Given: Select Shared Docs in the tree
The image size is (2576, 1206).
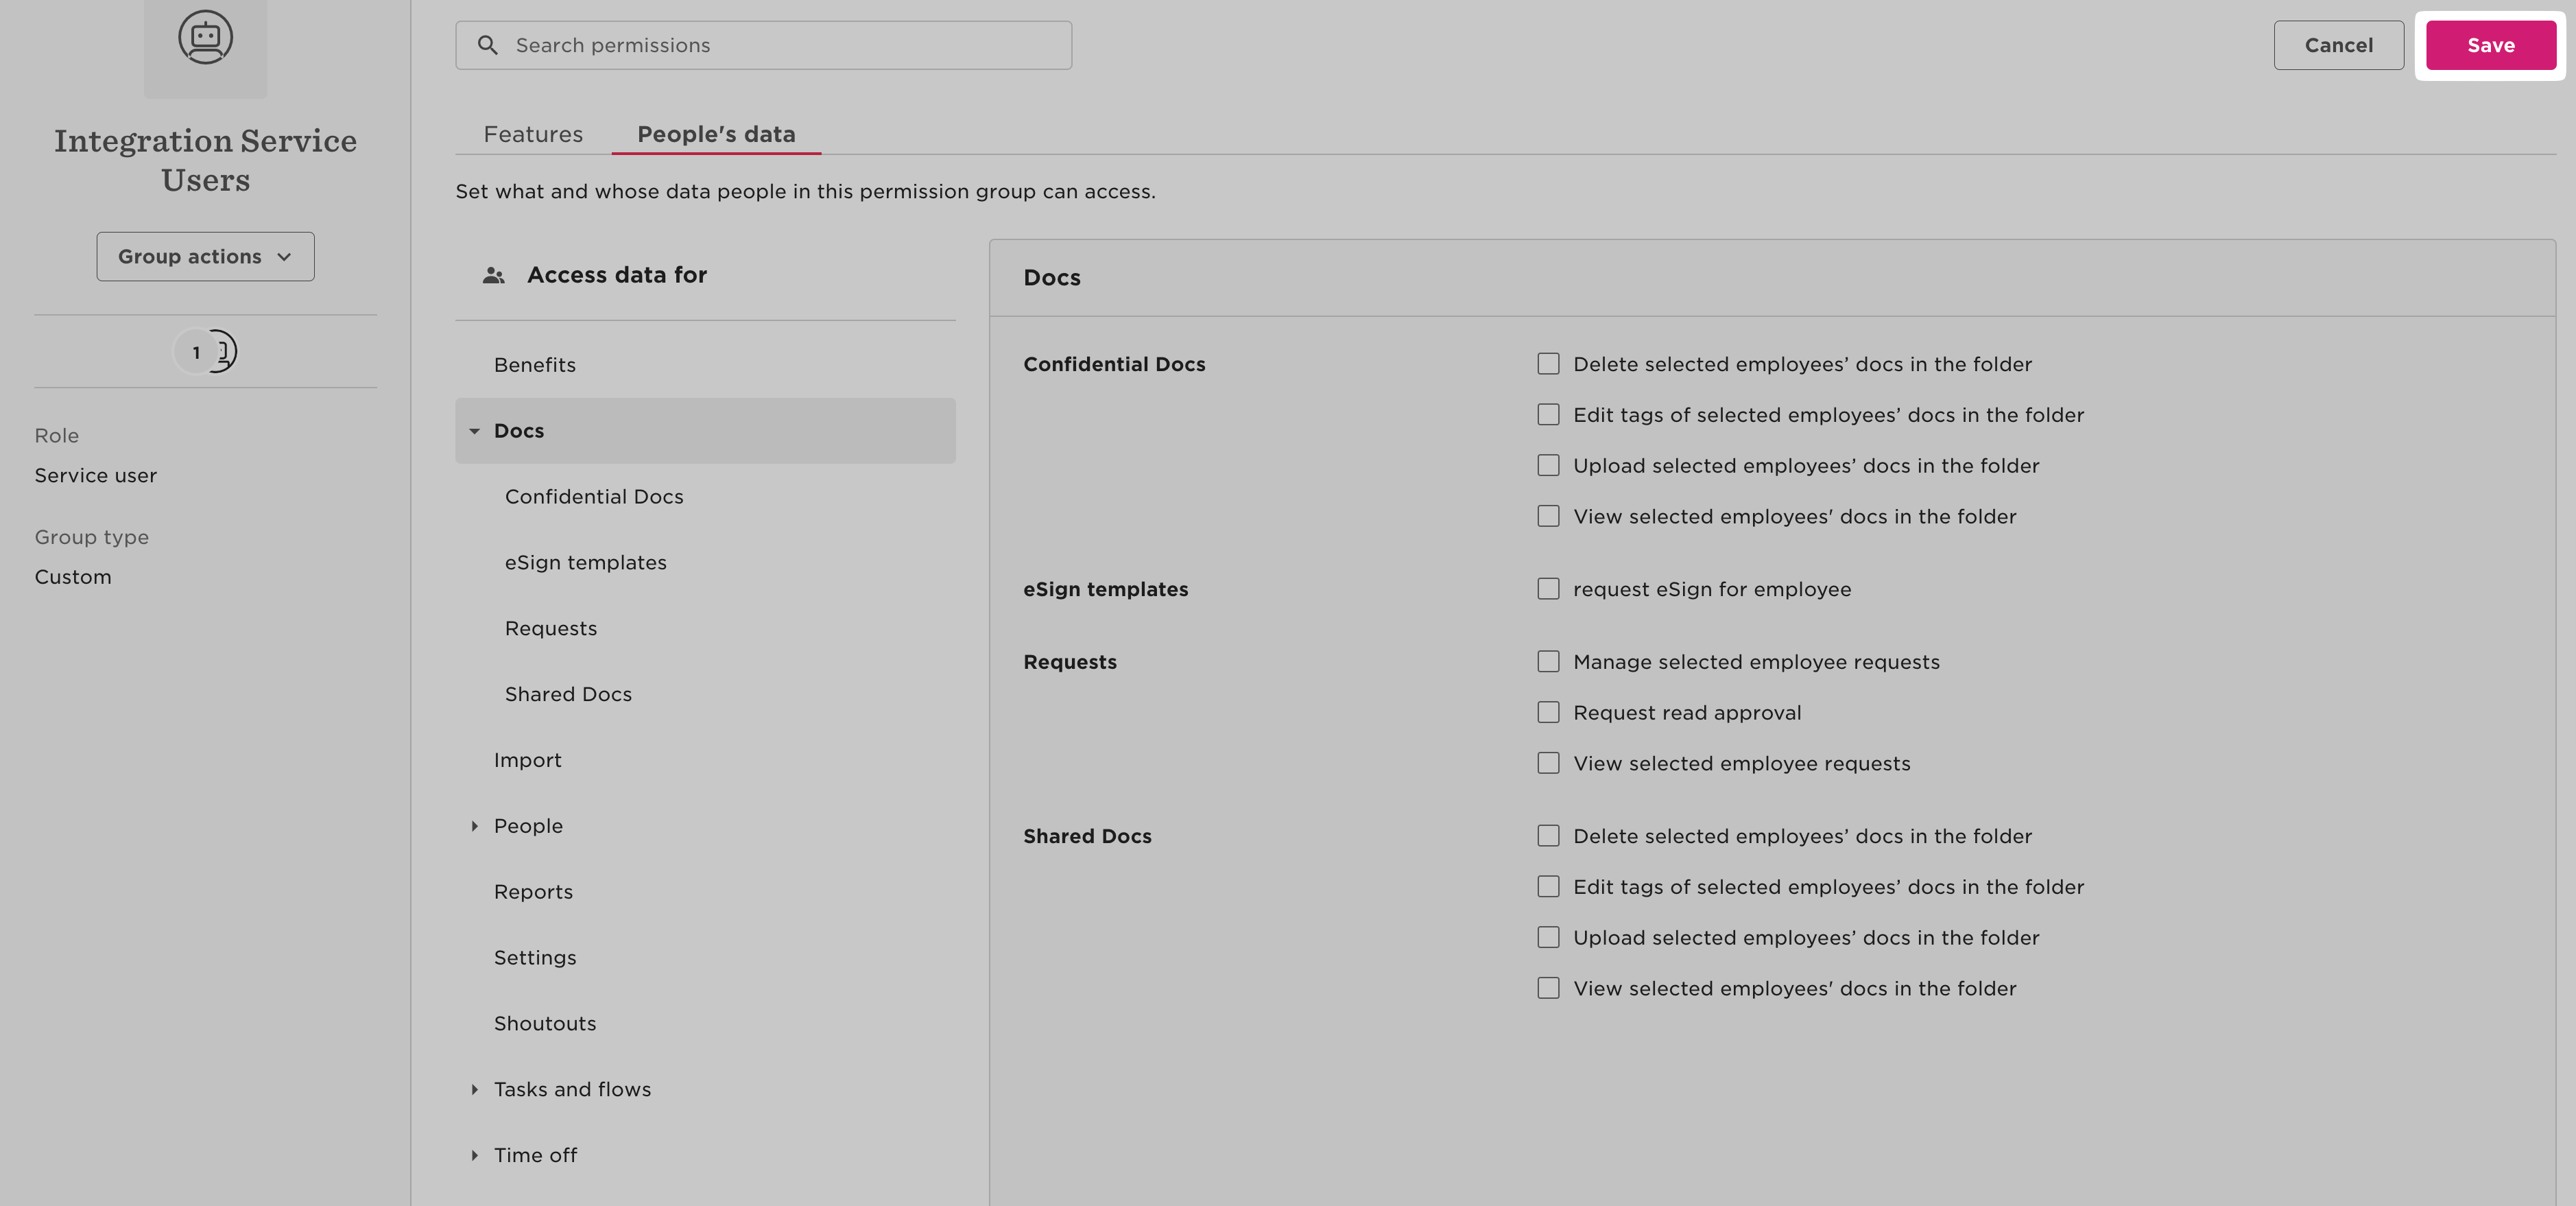Looking at the screenshot, I should click(x=568, y=694).
